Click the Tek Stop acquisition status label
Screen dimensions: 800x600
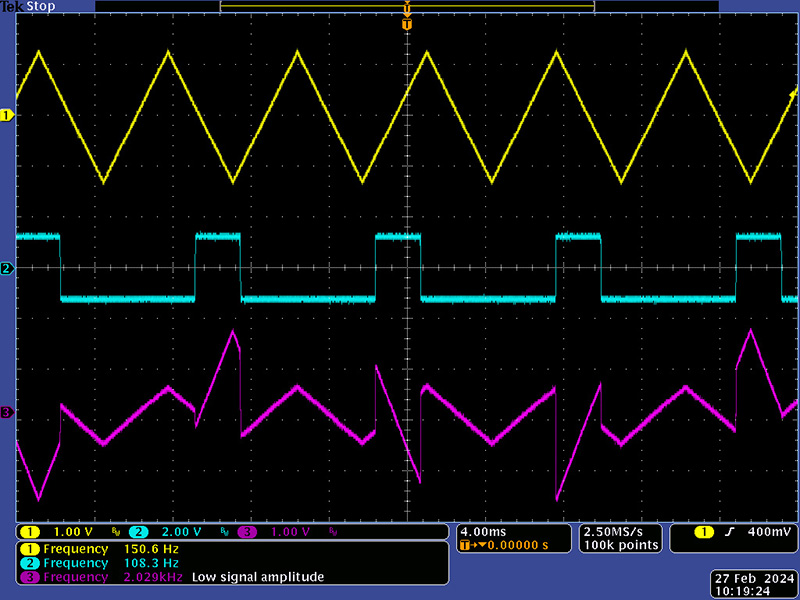28,6
